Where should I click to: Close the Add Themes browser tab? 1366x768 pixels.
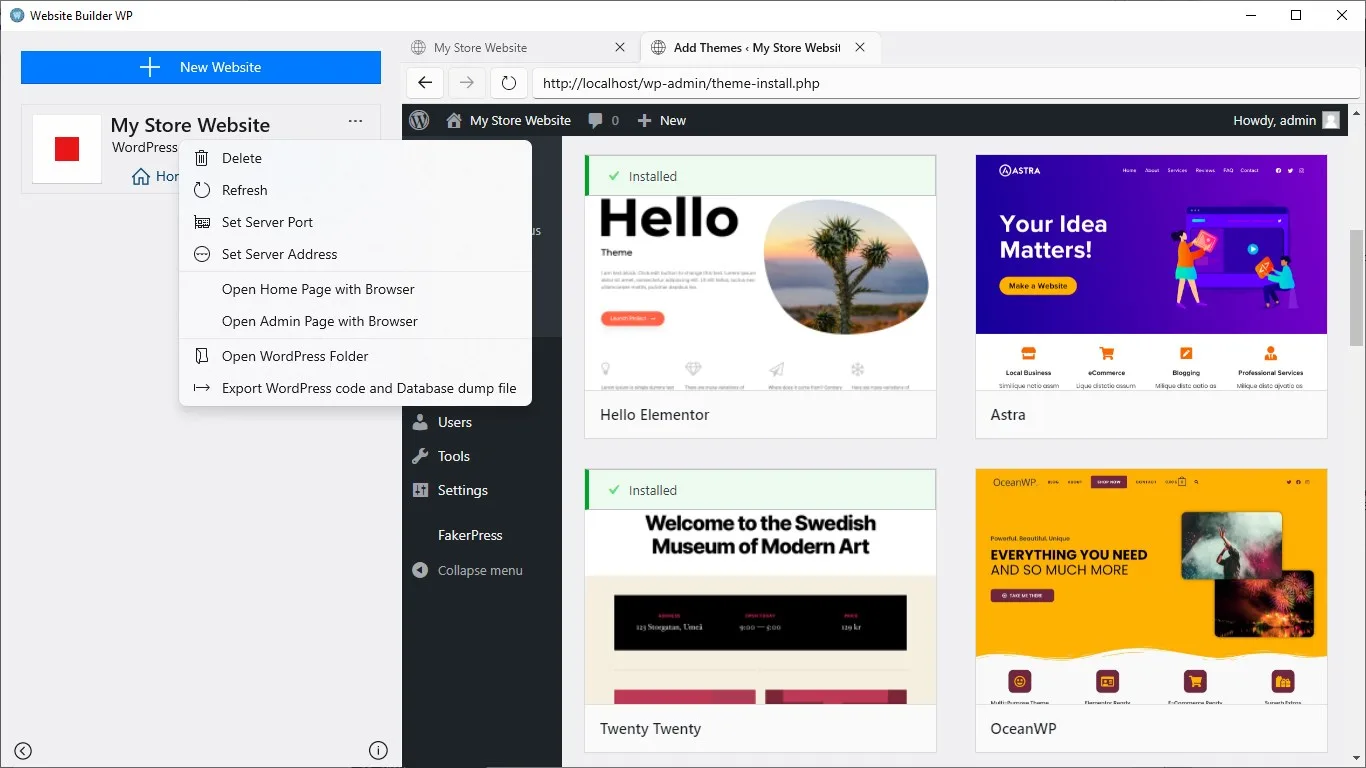pyautogui.click(x=860, y=47)
